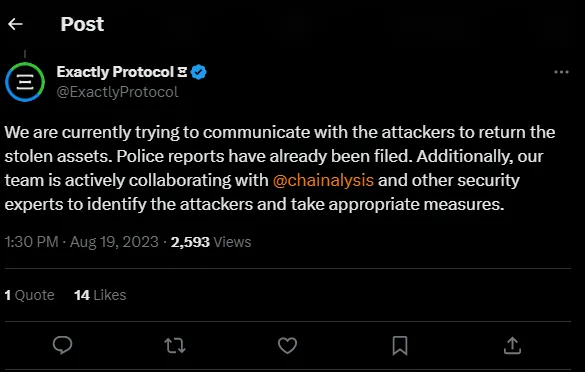
Task: Click the Exactly Protocol display name
Action: pyautogui.click(x=115, y=72)
